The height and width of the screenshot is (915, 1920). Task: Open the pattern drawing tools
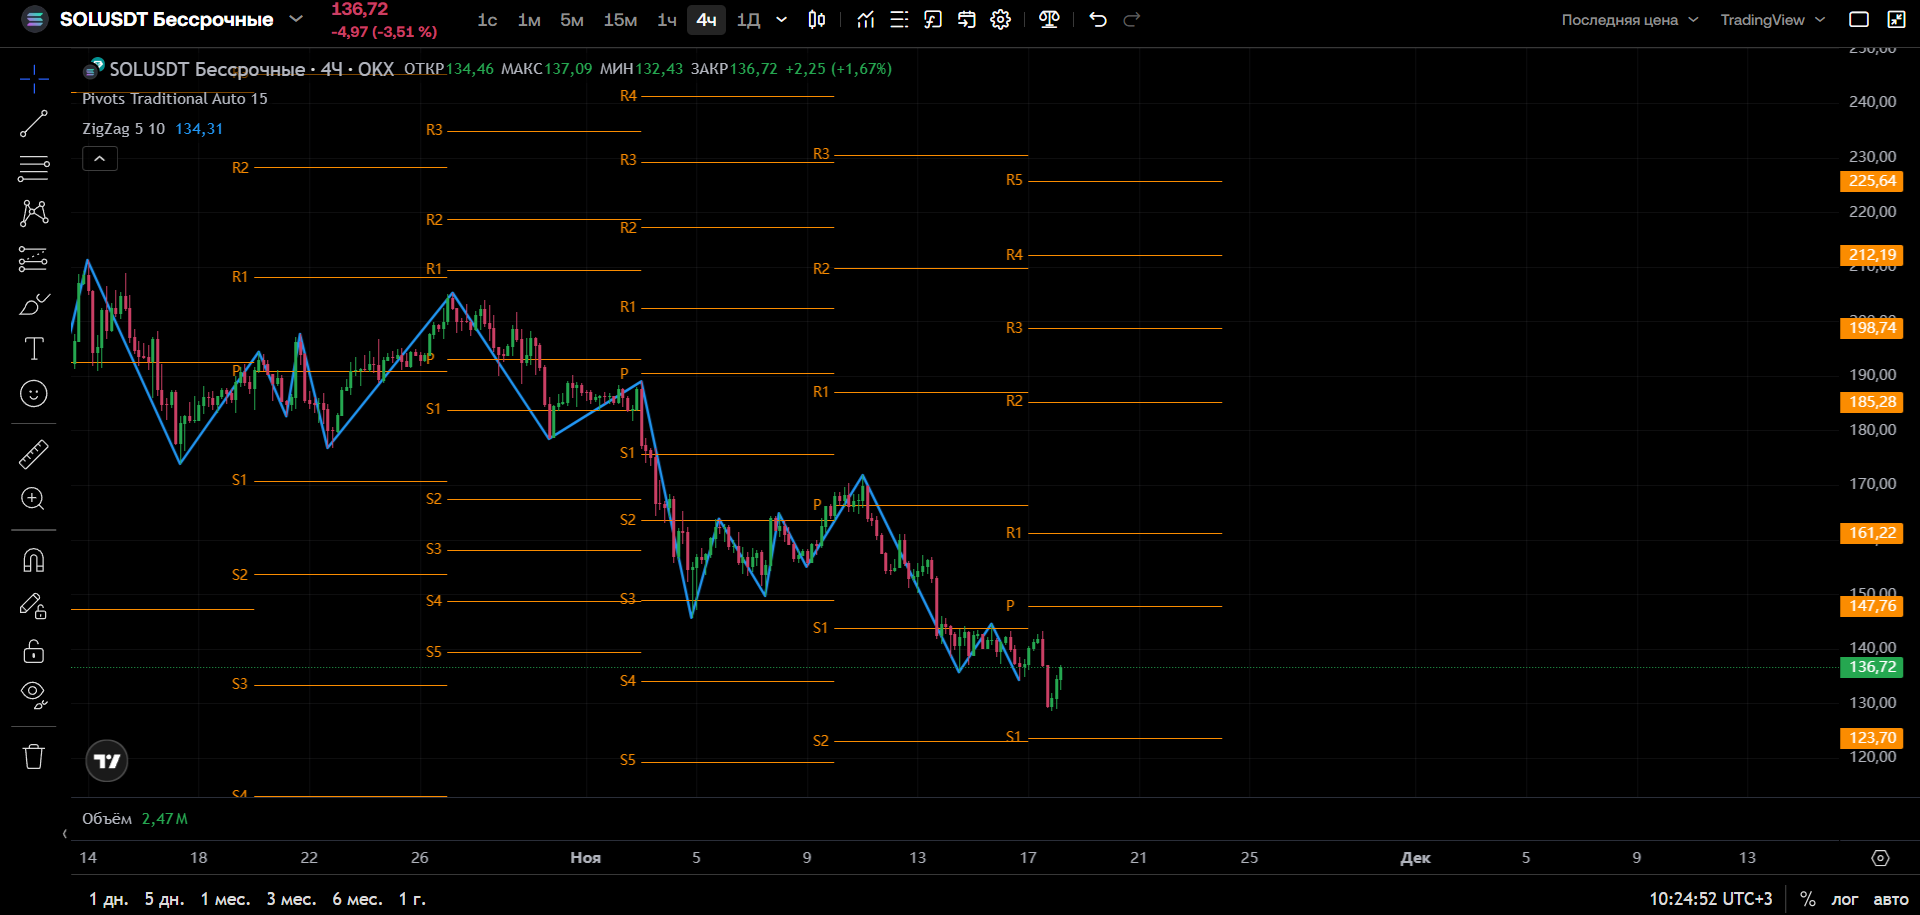coord(34,213)
